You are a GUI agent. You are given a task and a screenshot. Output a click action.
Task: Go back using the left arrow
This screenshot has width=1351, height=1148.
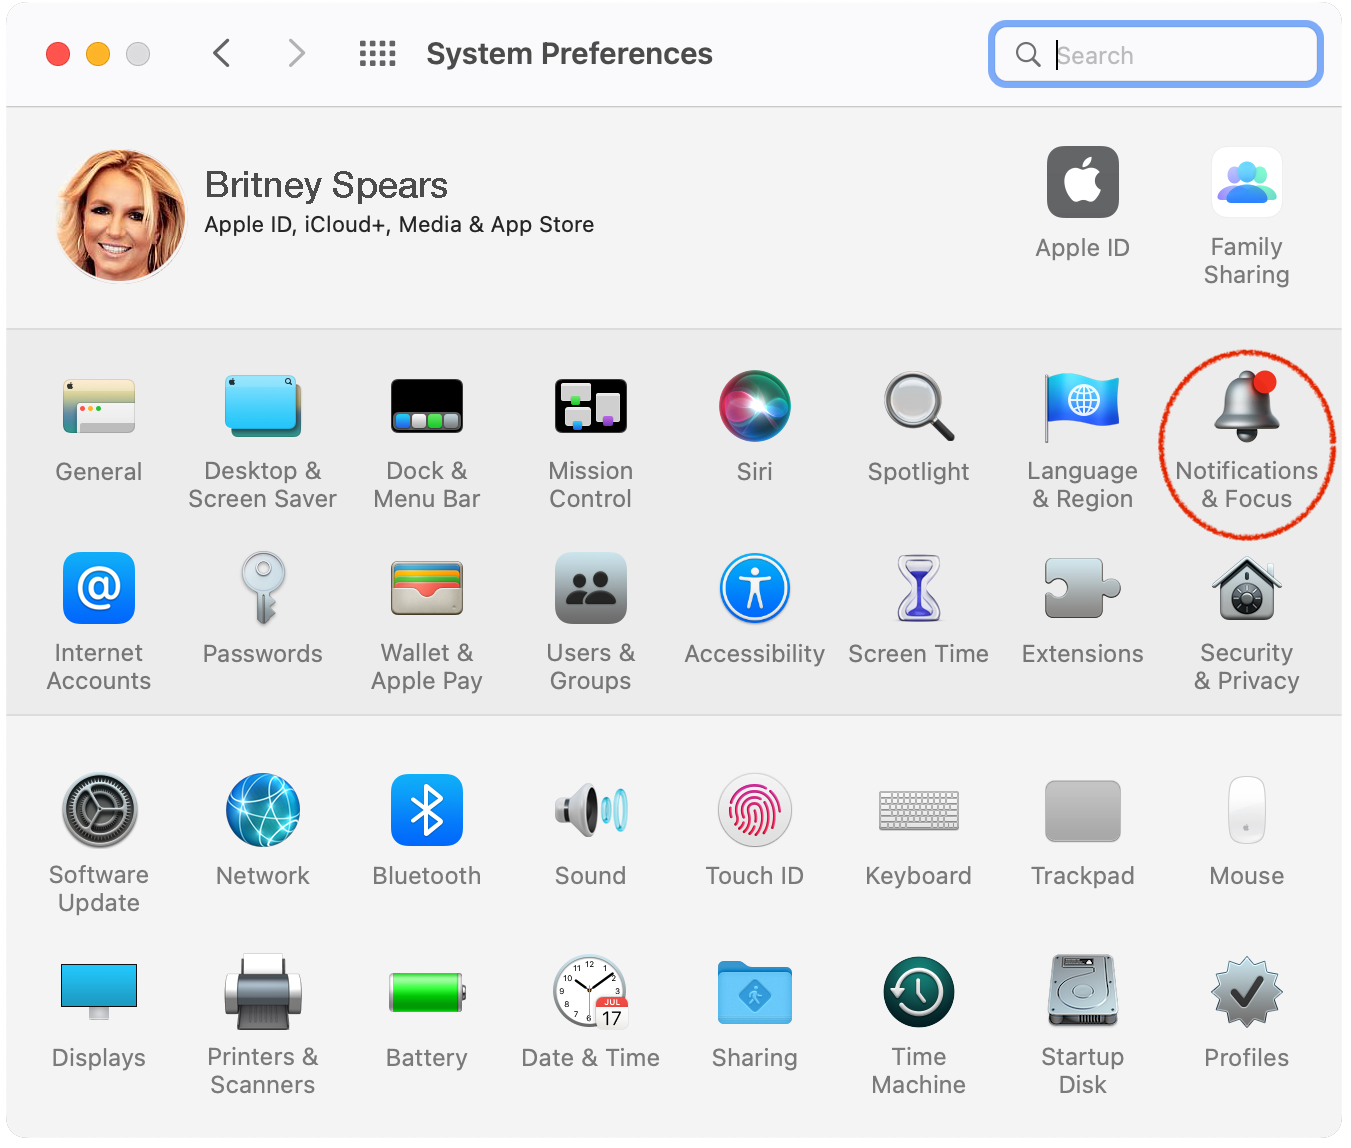222,54
